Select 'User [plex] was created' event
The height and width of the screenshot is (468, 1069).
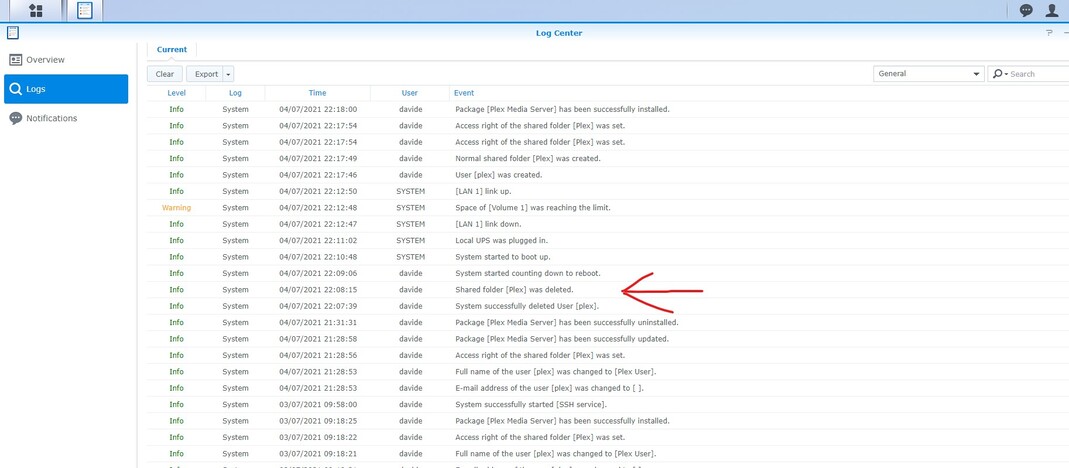(x=498, y=175)
